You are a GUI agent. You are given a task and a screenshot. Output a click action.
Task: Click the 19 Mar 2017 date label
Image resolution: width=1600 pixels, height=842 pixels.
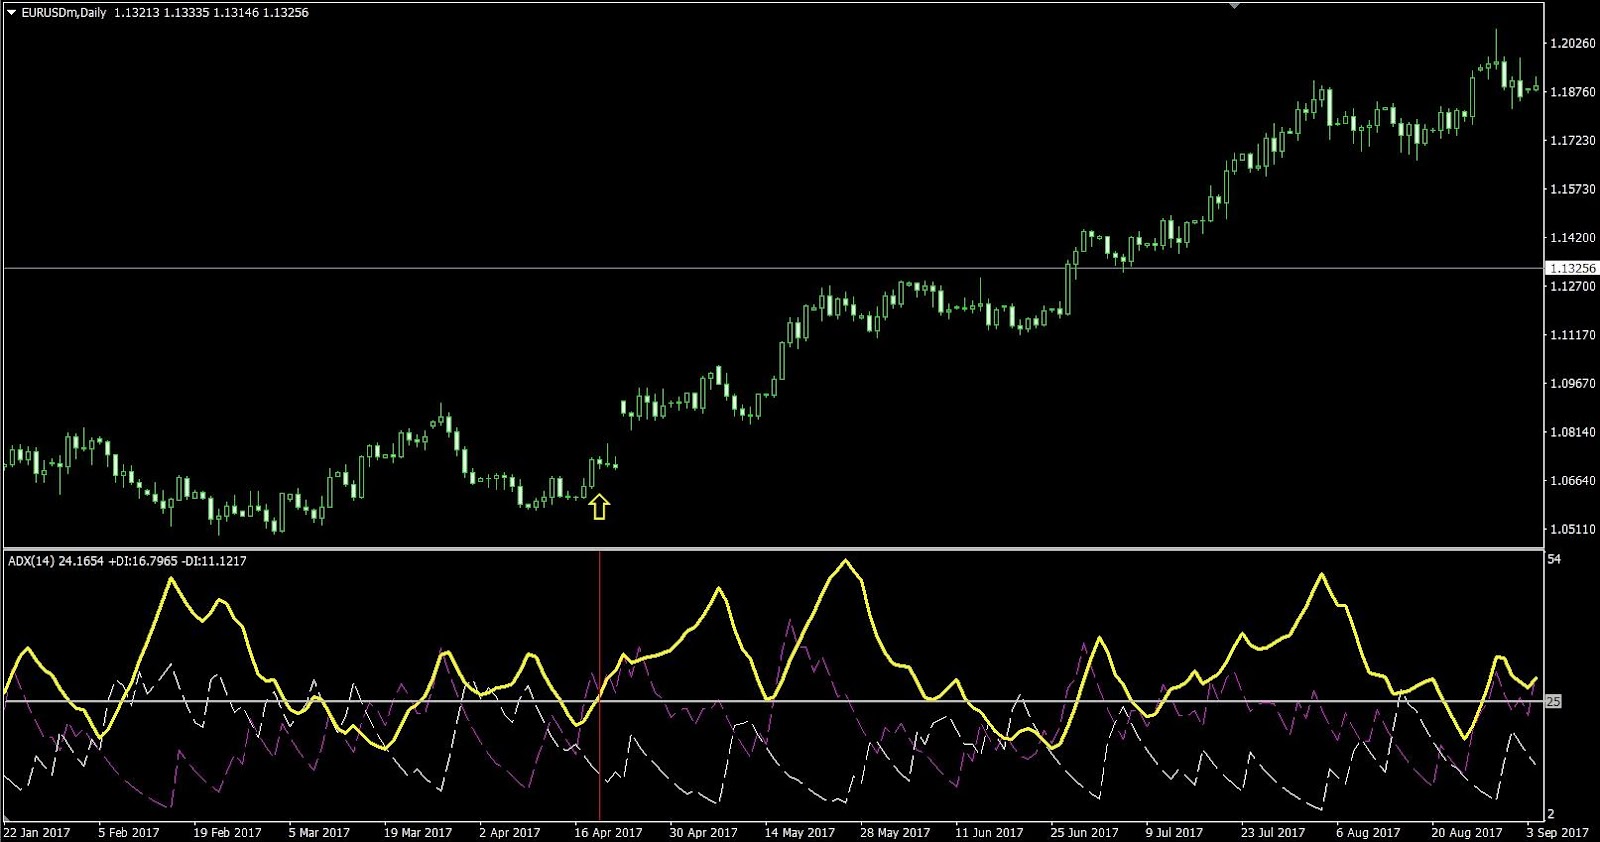(x=417, y=832)
